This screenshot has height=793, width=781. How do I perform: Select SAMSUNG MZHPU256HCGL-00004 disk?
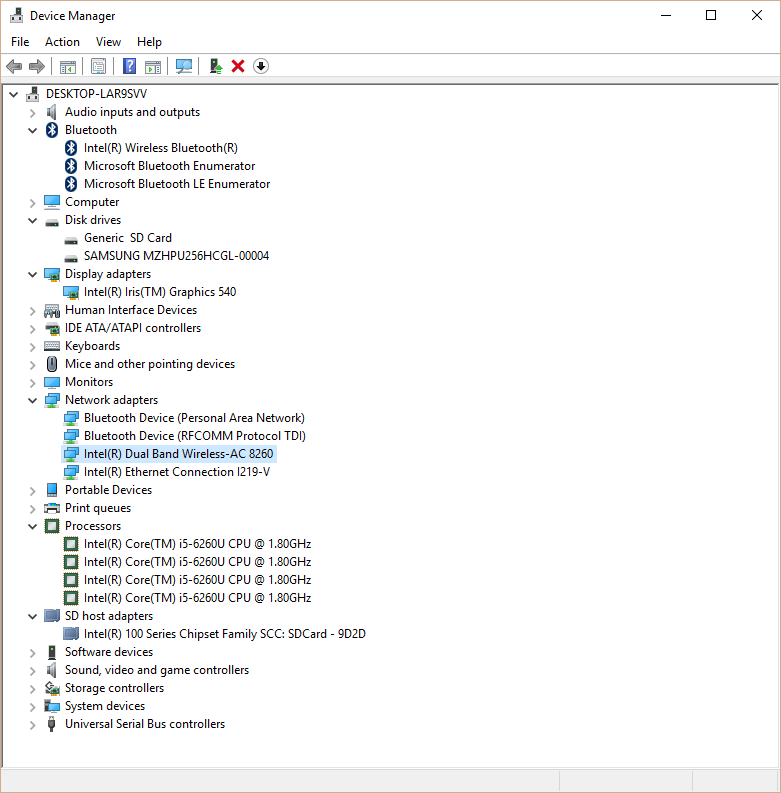coord(177,256)
